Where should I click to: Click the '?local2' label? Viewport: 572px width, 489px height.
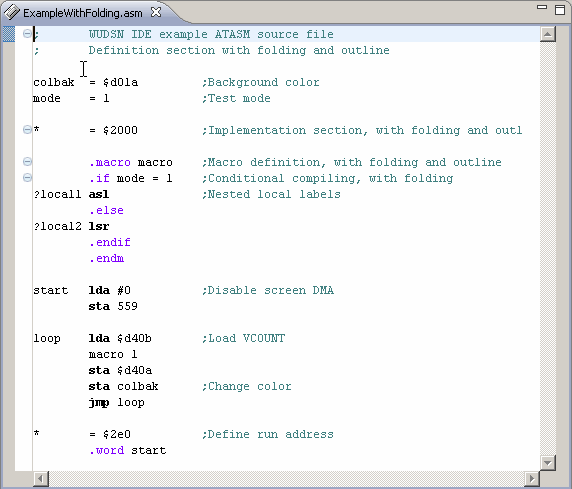pyautogui.click(x=57, y=226)
